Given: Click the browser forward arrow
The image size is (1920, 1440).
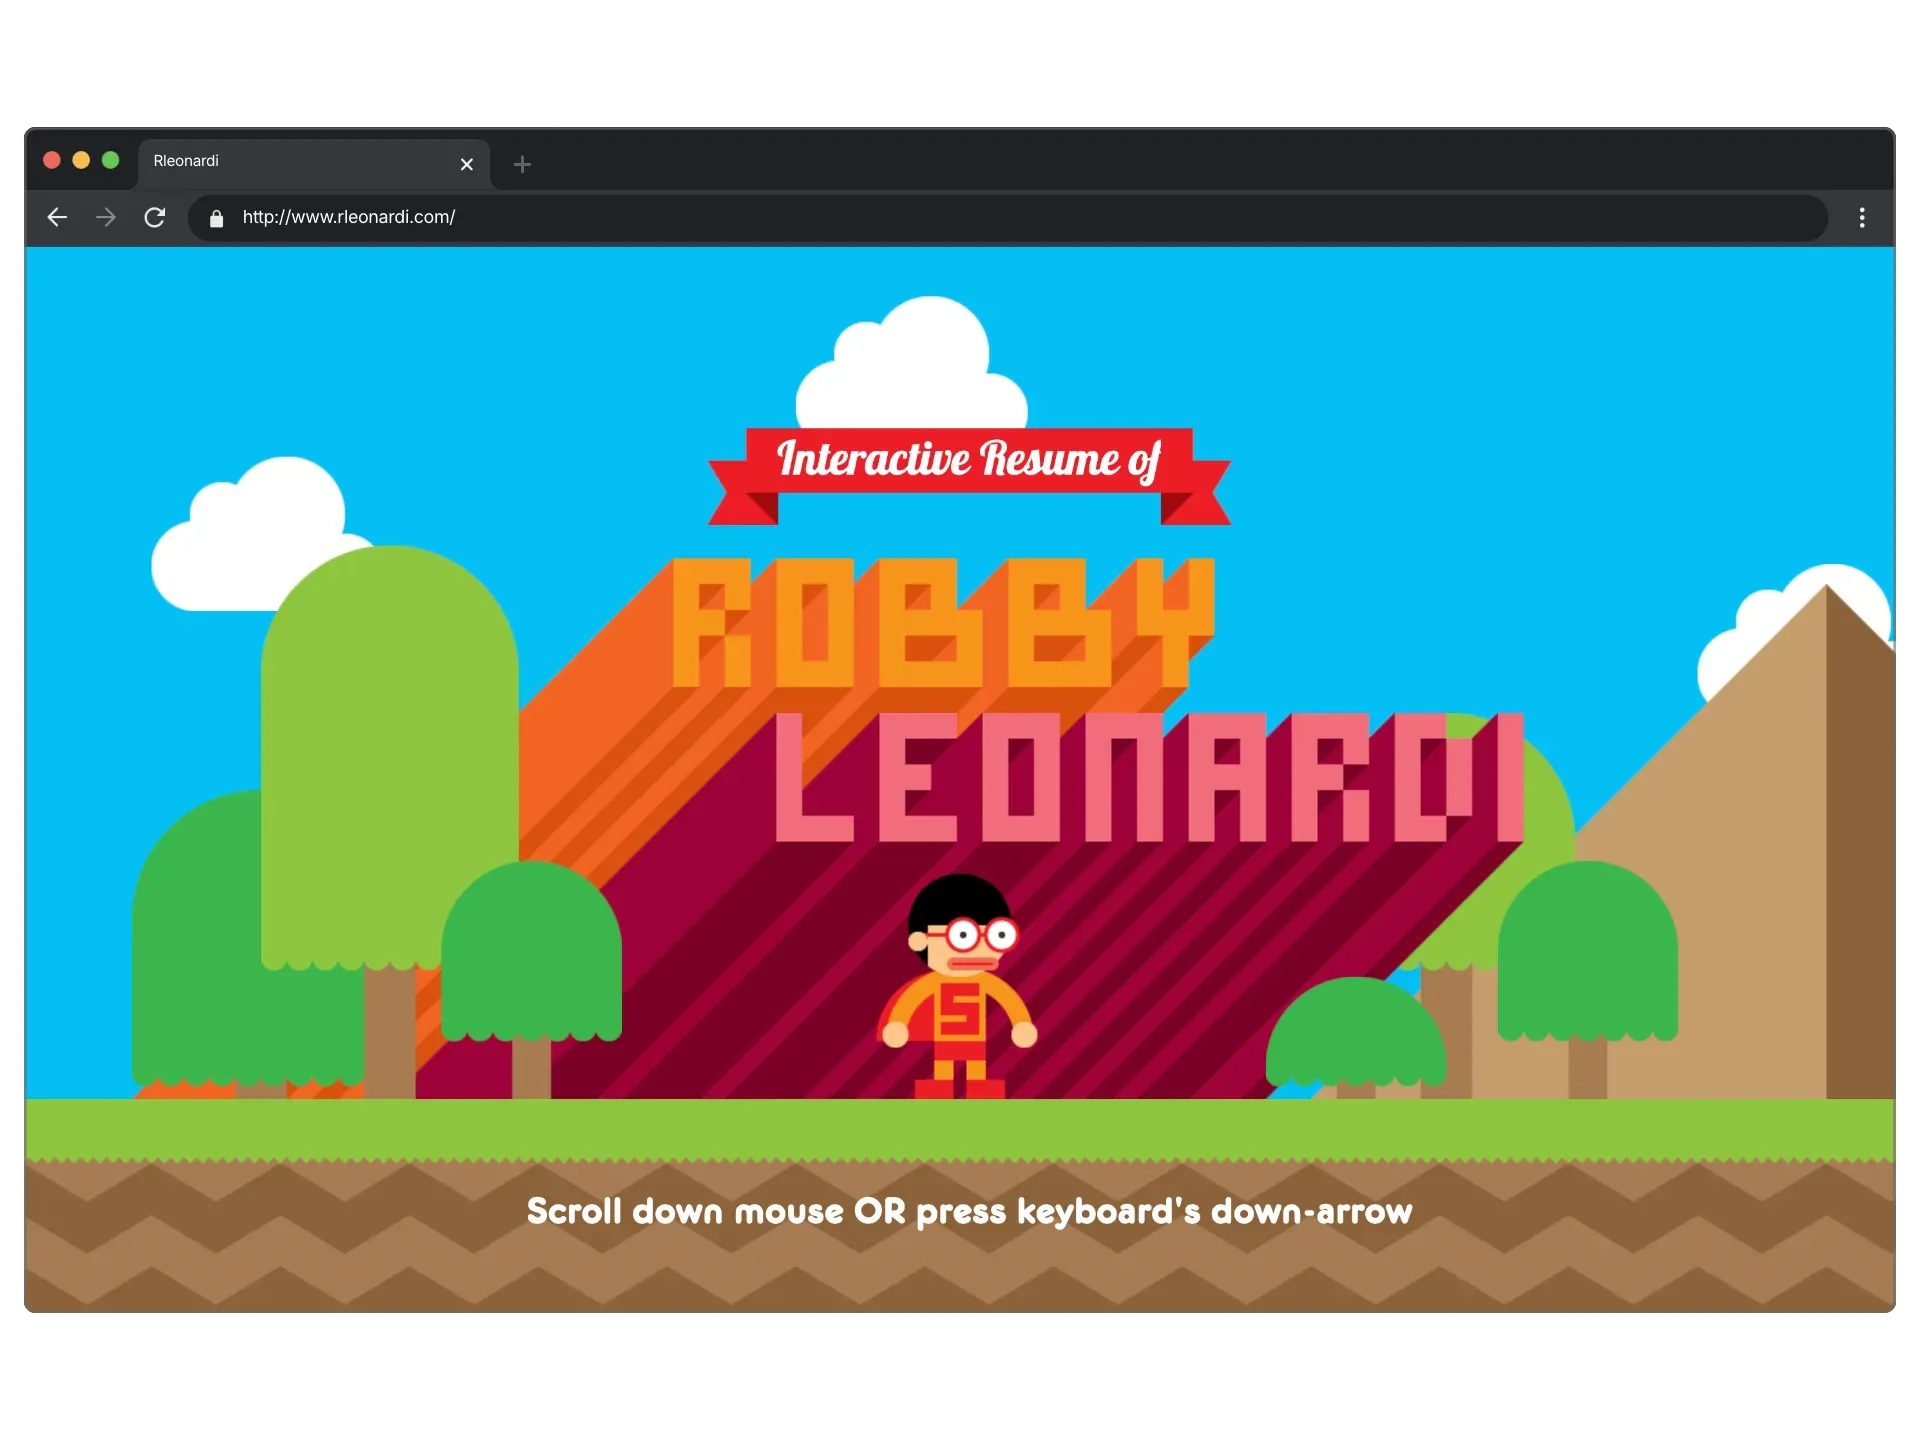Looking at the screenshot, I should (106, 217).
